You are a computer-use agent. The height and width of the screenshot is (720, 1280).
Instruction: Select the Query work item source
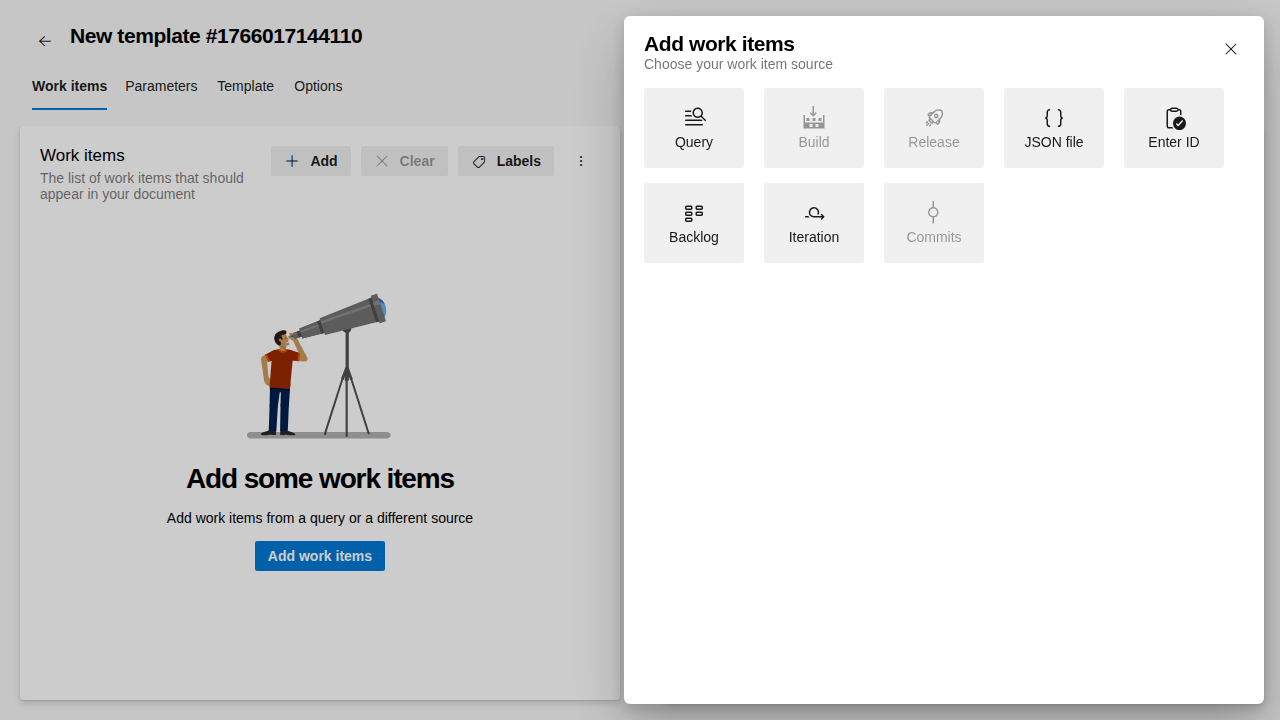coord(693,127)
